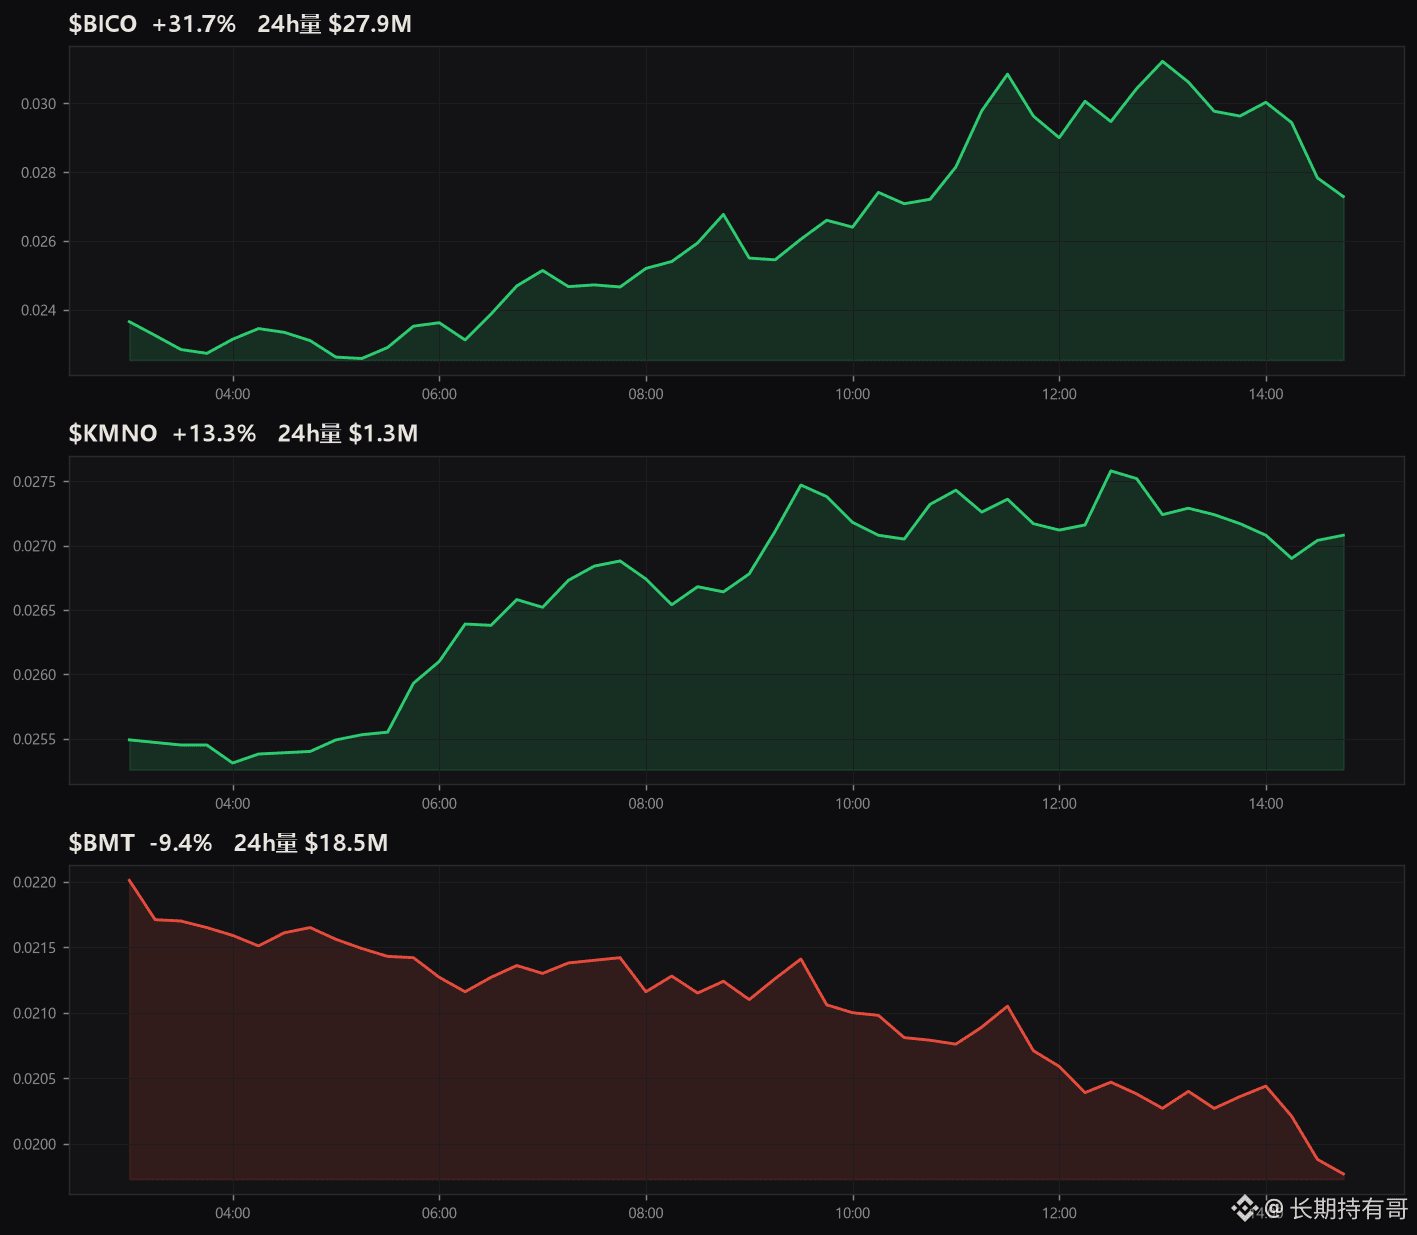Viewport: 1417px width, 1235px height.
Task: Click the 08:00 tick under BMT chart
Action: [x=646, y=1213]
